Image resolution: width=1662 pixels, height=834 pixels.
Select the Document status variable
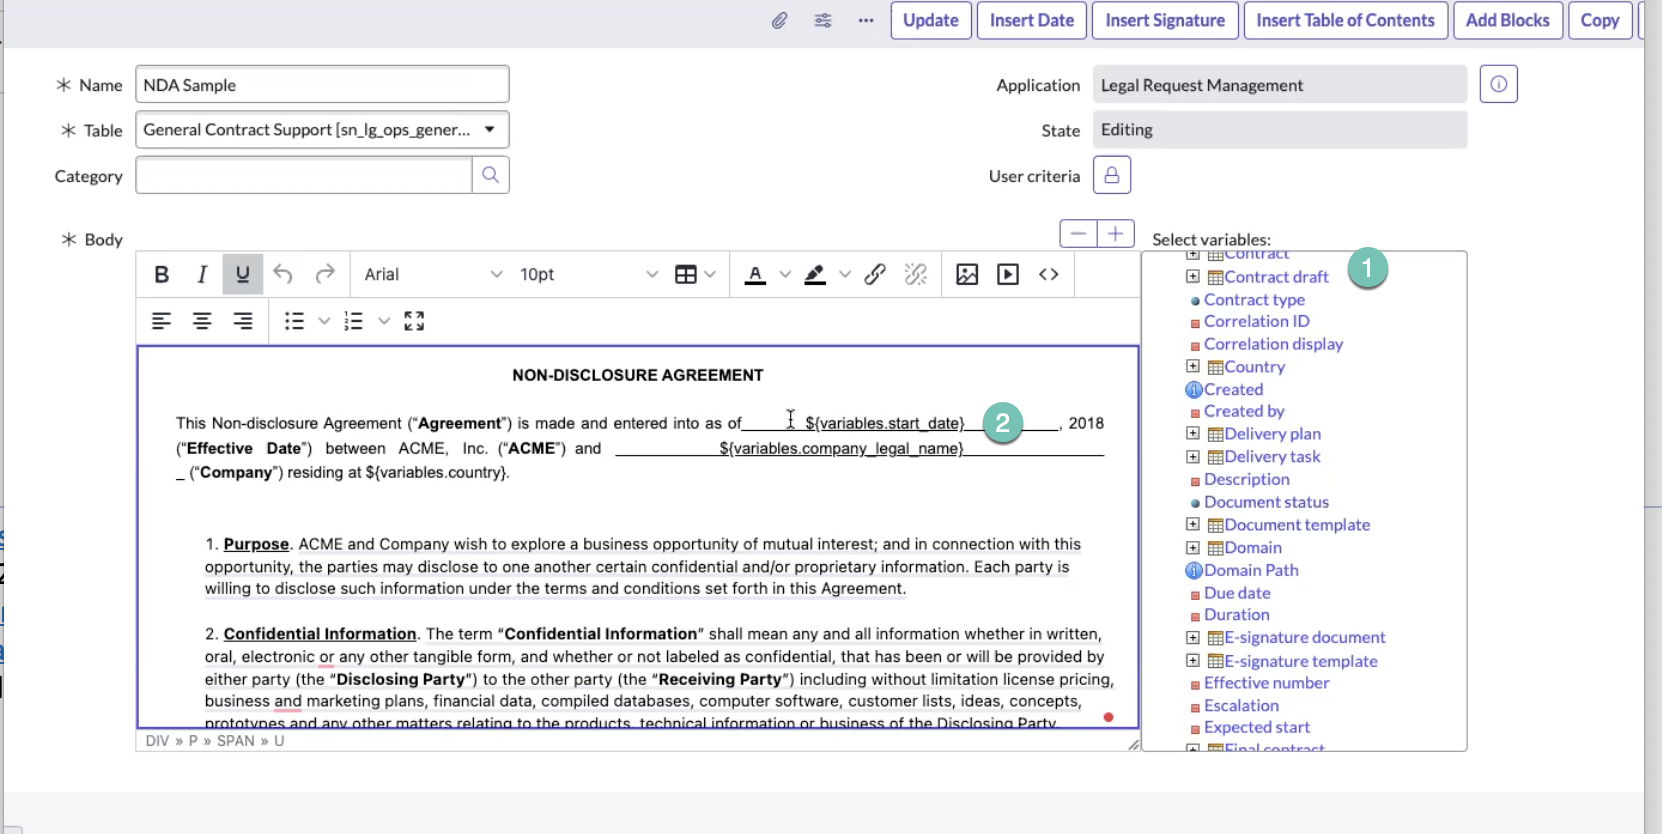click(1266, 502)
